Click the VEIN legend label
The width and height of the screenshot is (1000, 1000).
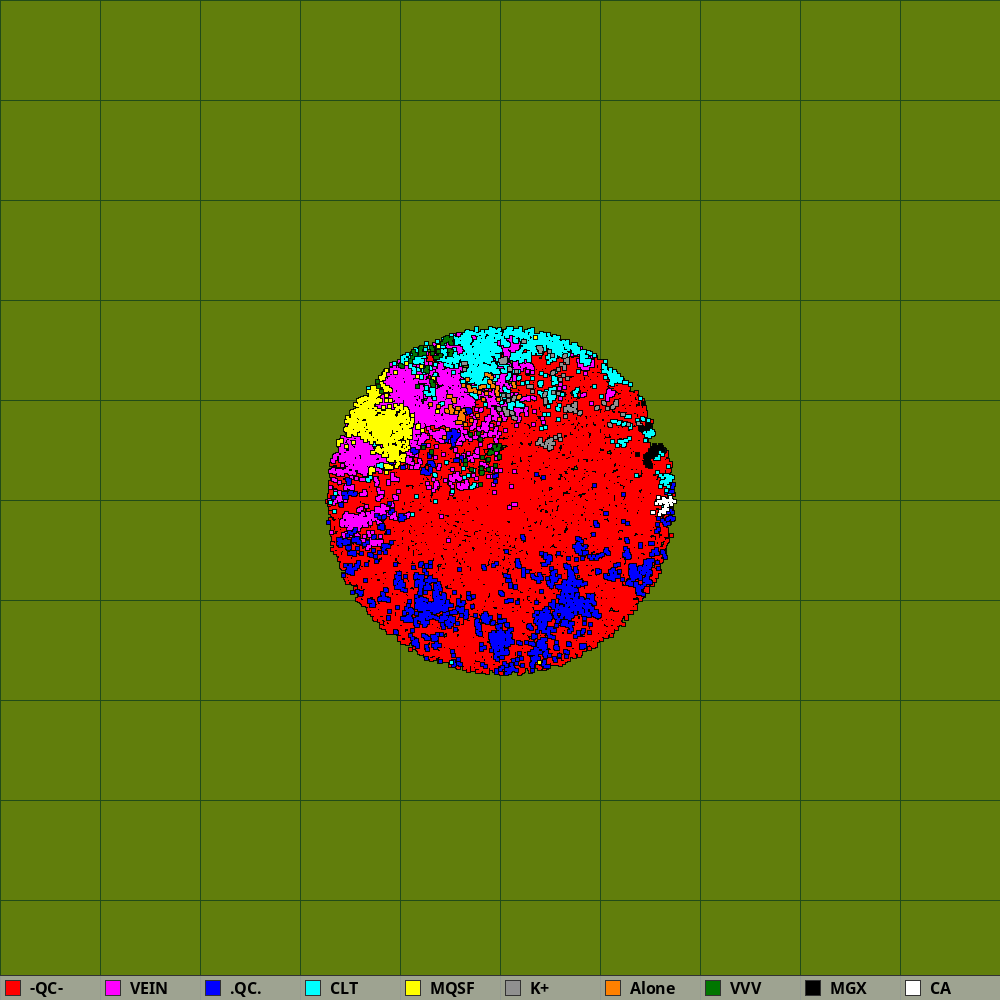pos(149,989)
